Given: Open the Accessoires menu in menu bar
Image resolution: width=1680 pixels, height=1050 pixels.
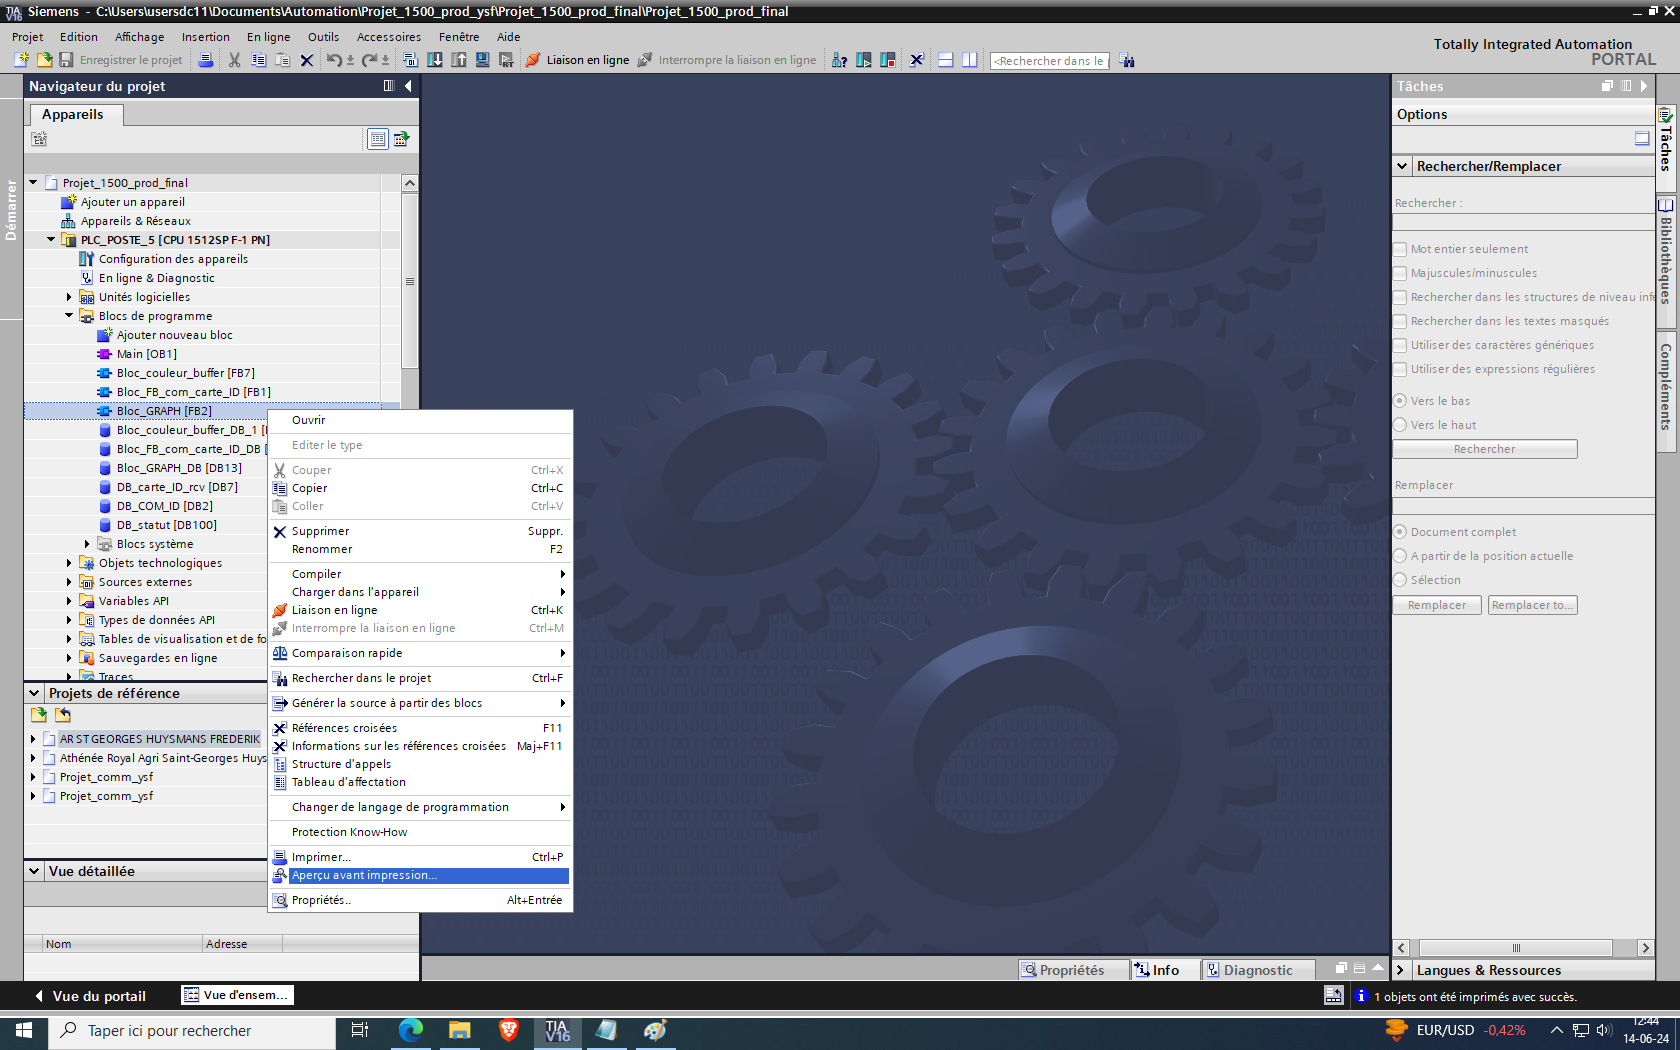Looking at the screenshot, I should (x=388, y=37).
